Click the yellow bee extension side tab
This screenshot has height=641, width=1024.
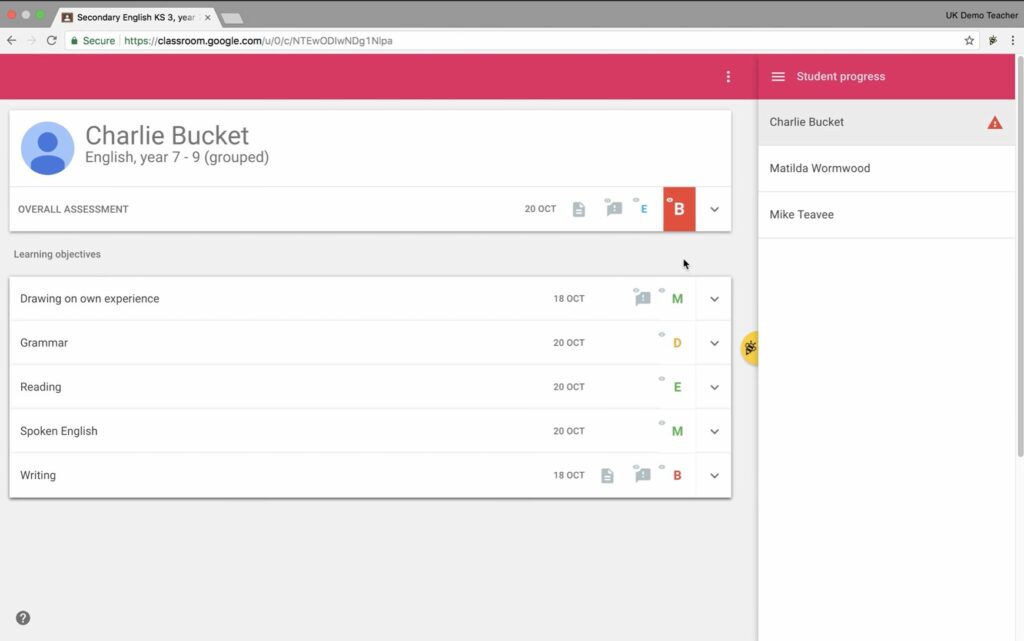click(x=750, y=349)
